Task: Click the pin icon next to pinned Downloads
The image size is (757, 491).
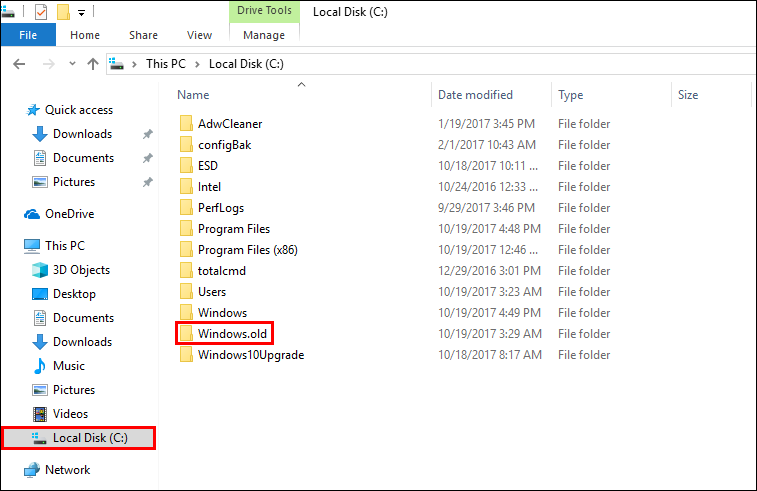Action: click(148, 134)
